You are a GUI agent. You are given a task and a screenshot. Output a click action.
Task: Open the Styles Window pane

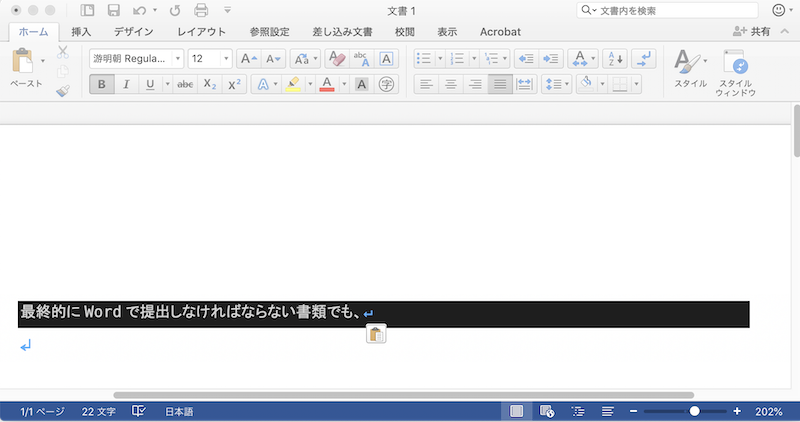(x=735, y=72)
